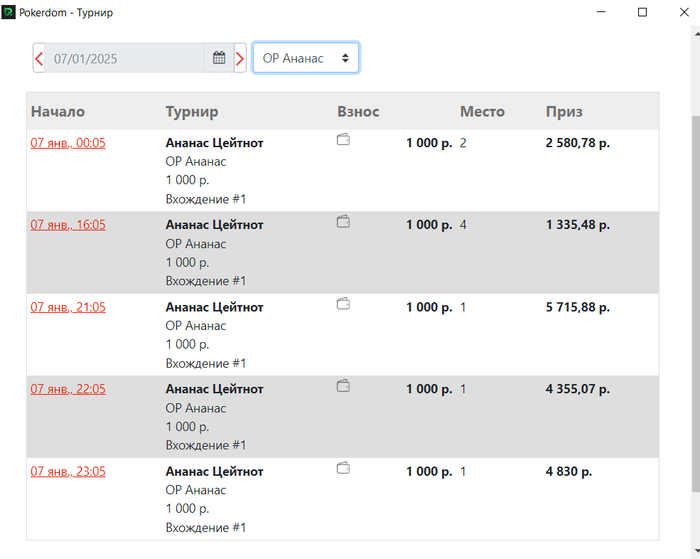Click wallet icon in 21:05 tournament row
The width and height of the screenshot is (700, 559).
coord(343,304)
